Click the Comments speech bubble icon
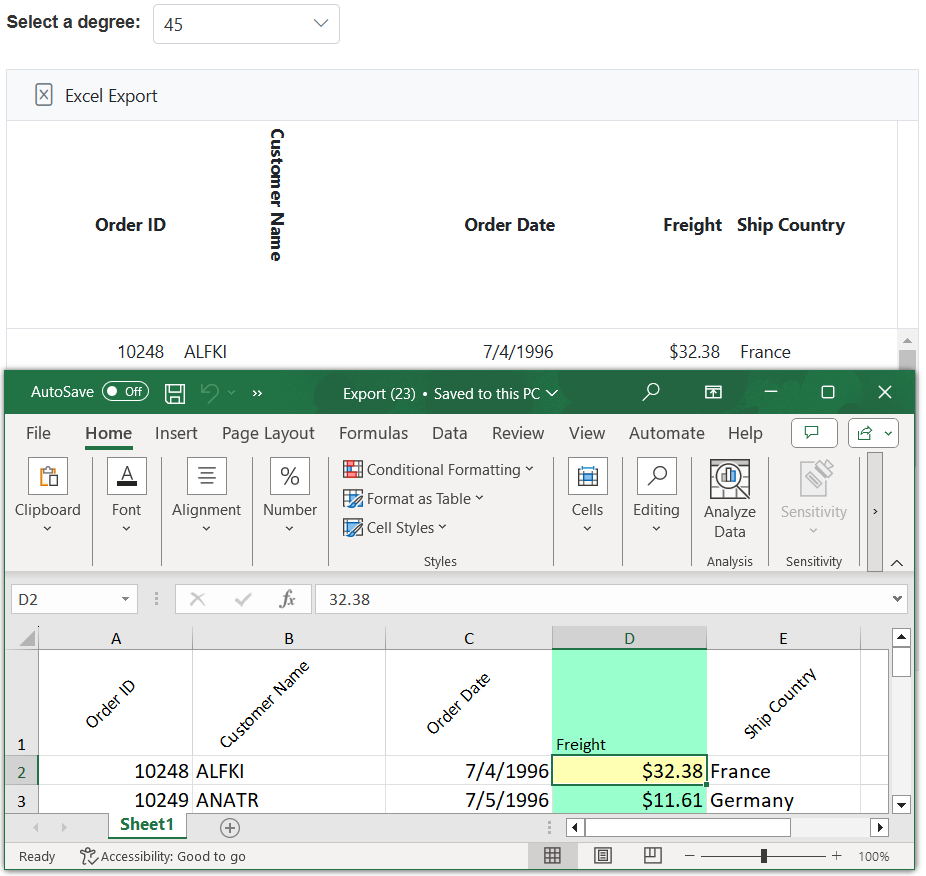Viewport: 926px width, 876px height. pyautogui.click(x=813, y=433)
